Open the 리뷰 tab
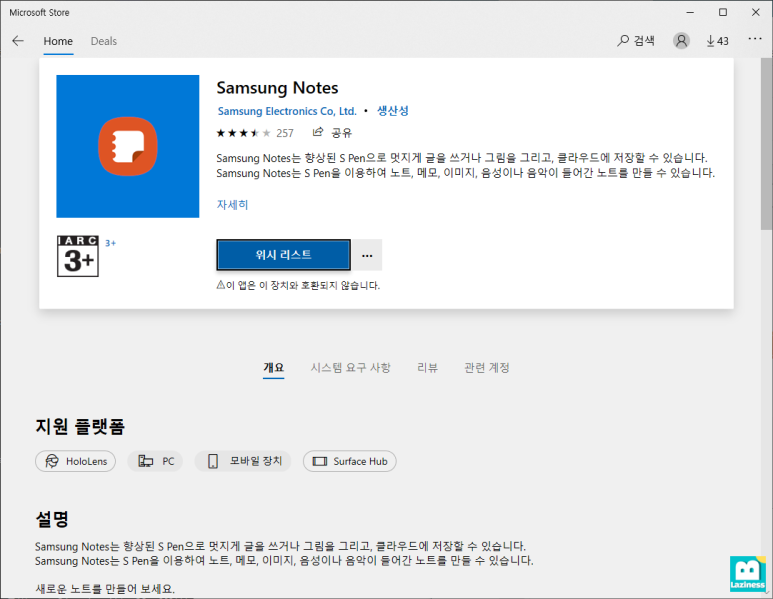773x599 pixels. 427,368
